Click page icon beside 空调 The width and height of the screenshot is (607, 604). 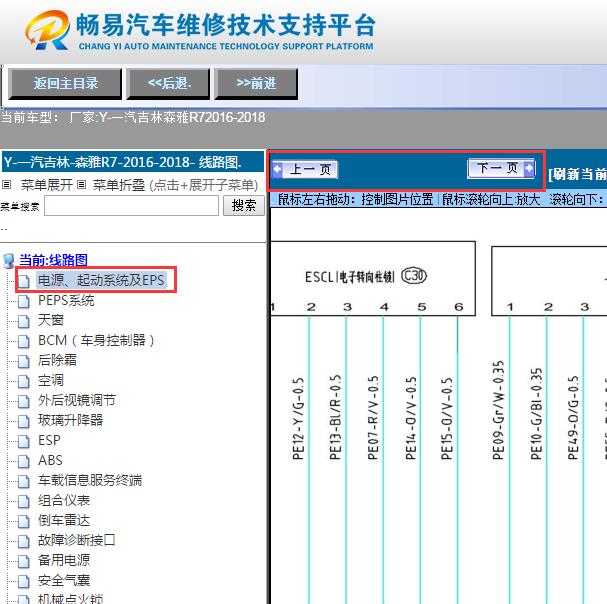[24, 381]
